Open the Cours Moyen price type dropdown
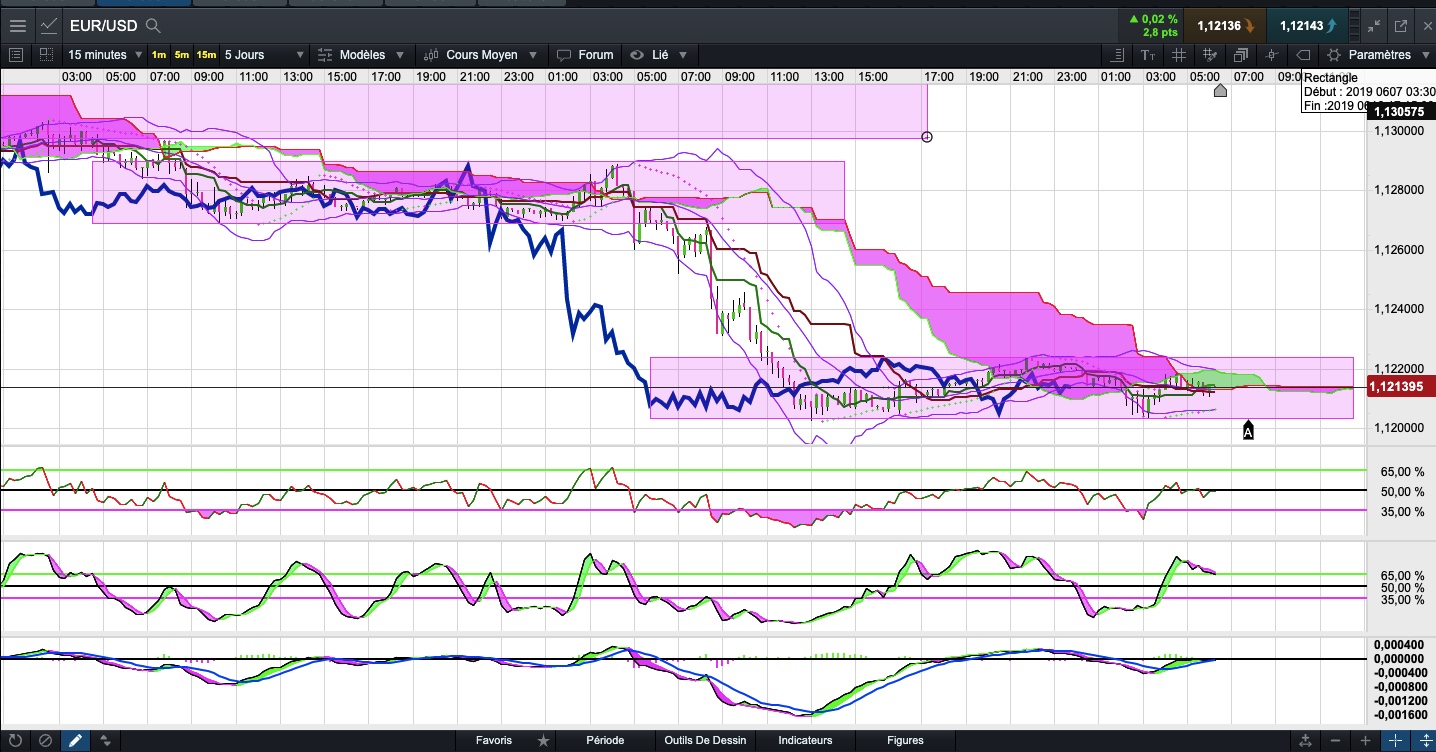This screenshot has width=1436, height=752. (x=482, y=55)
